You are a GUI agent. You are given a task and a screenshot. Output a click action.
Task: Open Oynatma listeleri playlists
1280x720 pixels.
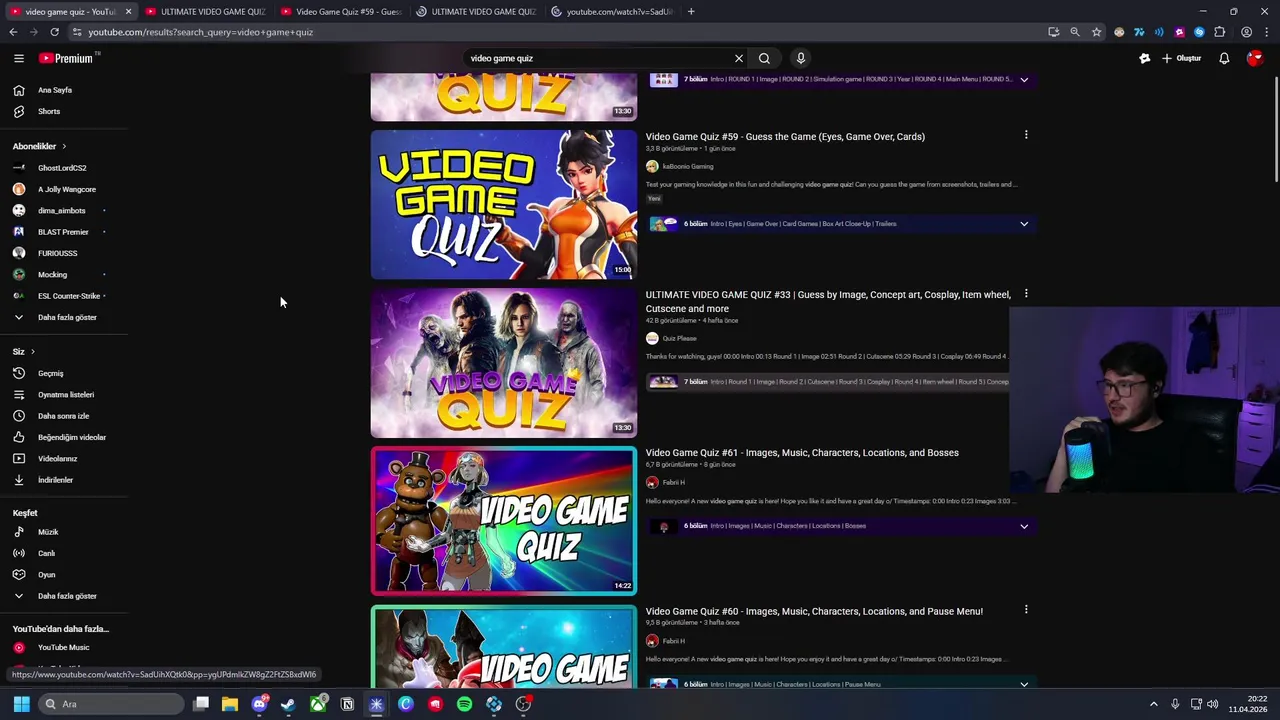coord(64,394)
